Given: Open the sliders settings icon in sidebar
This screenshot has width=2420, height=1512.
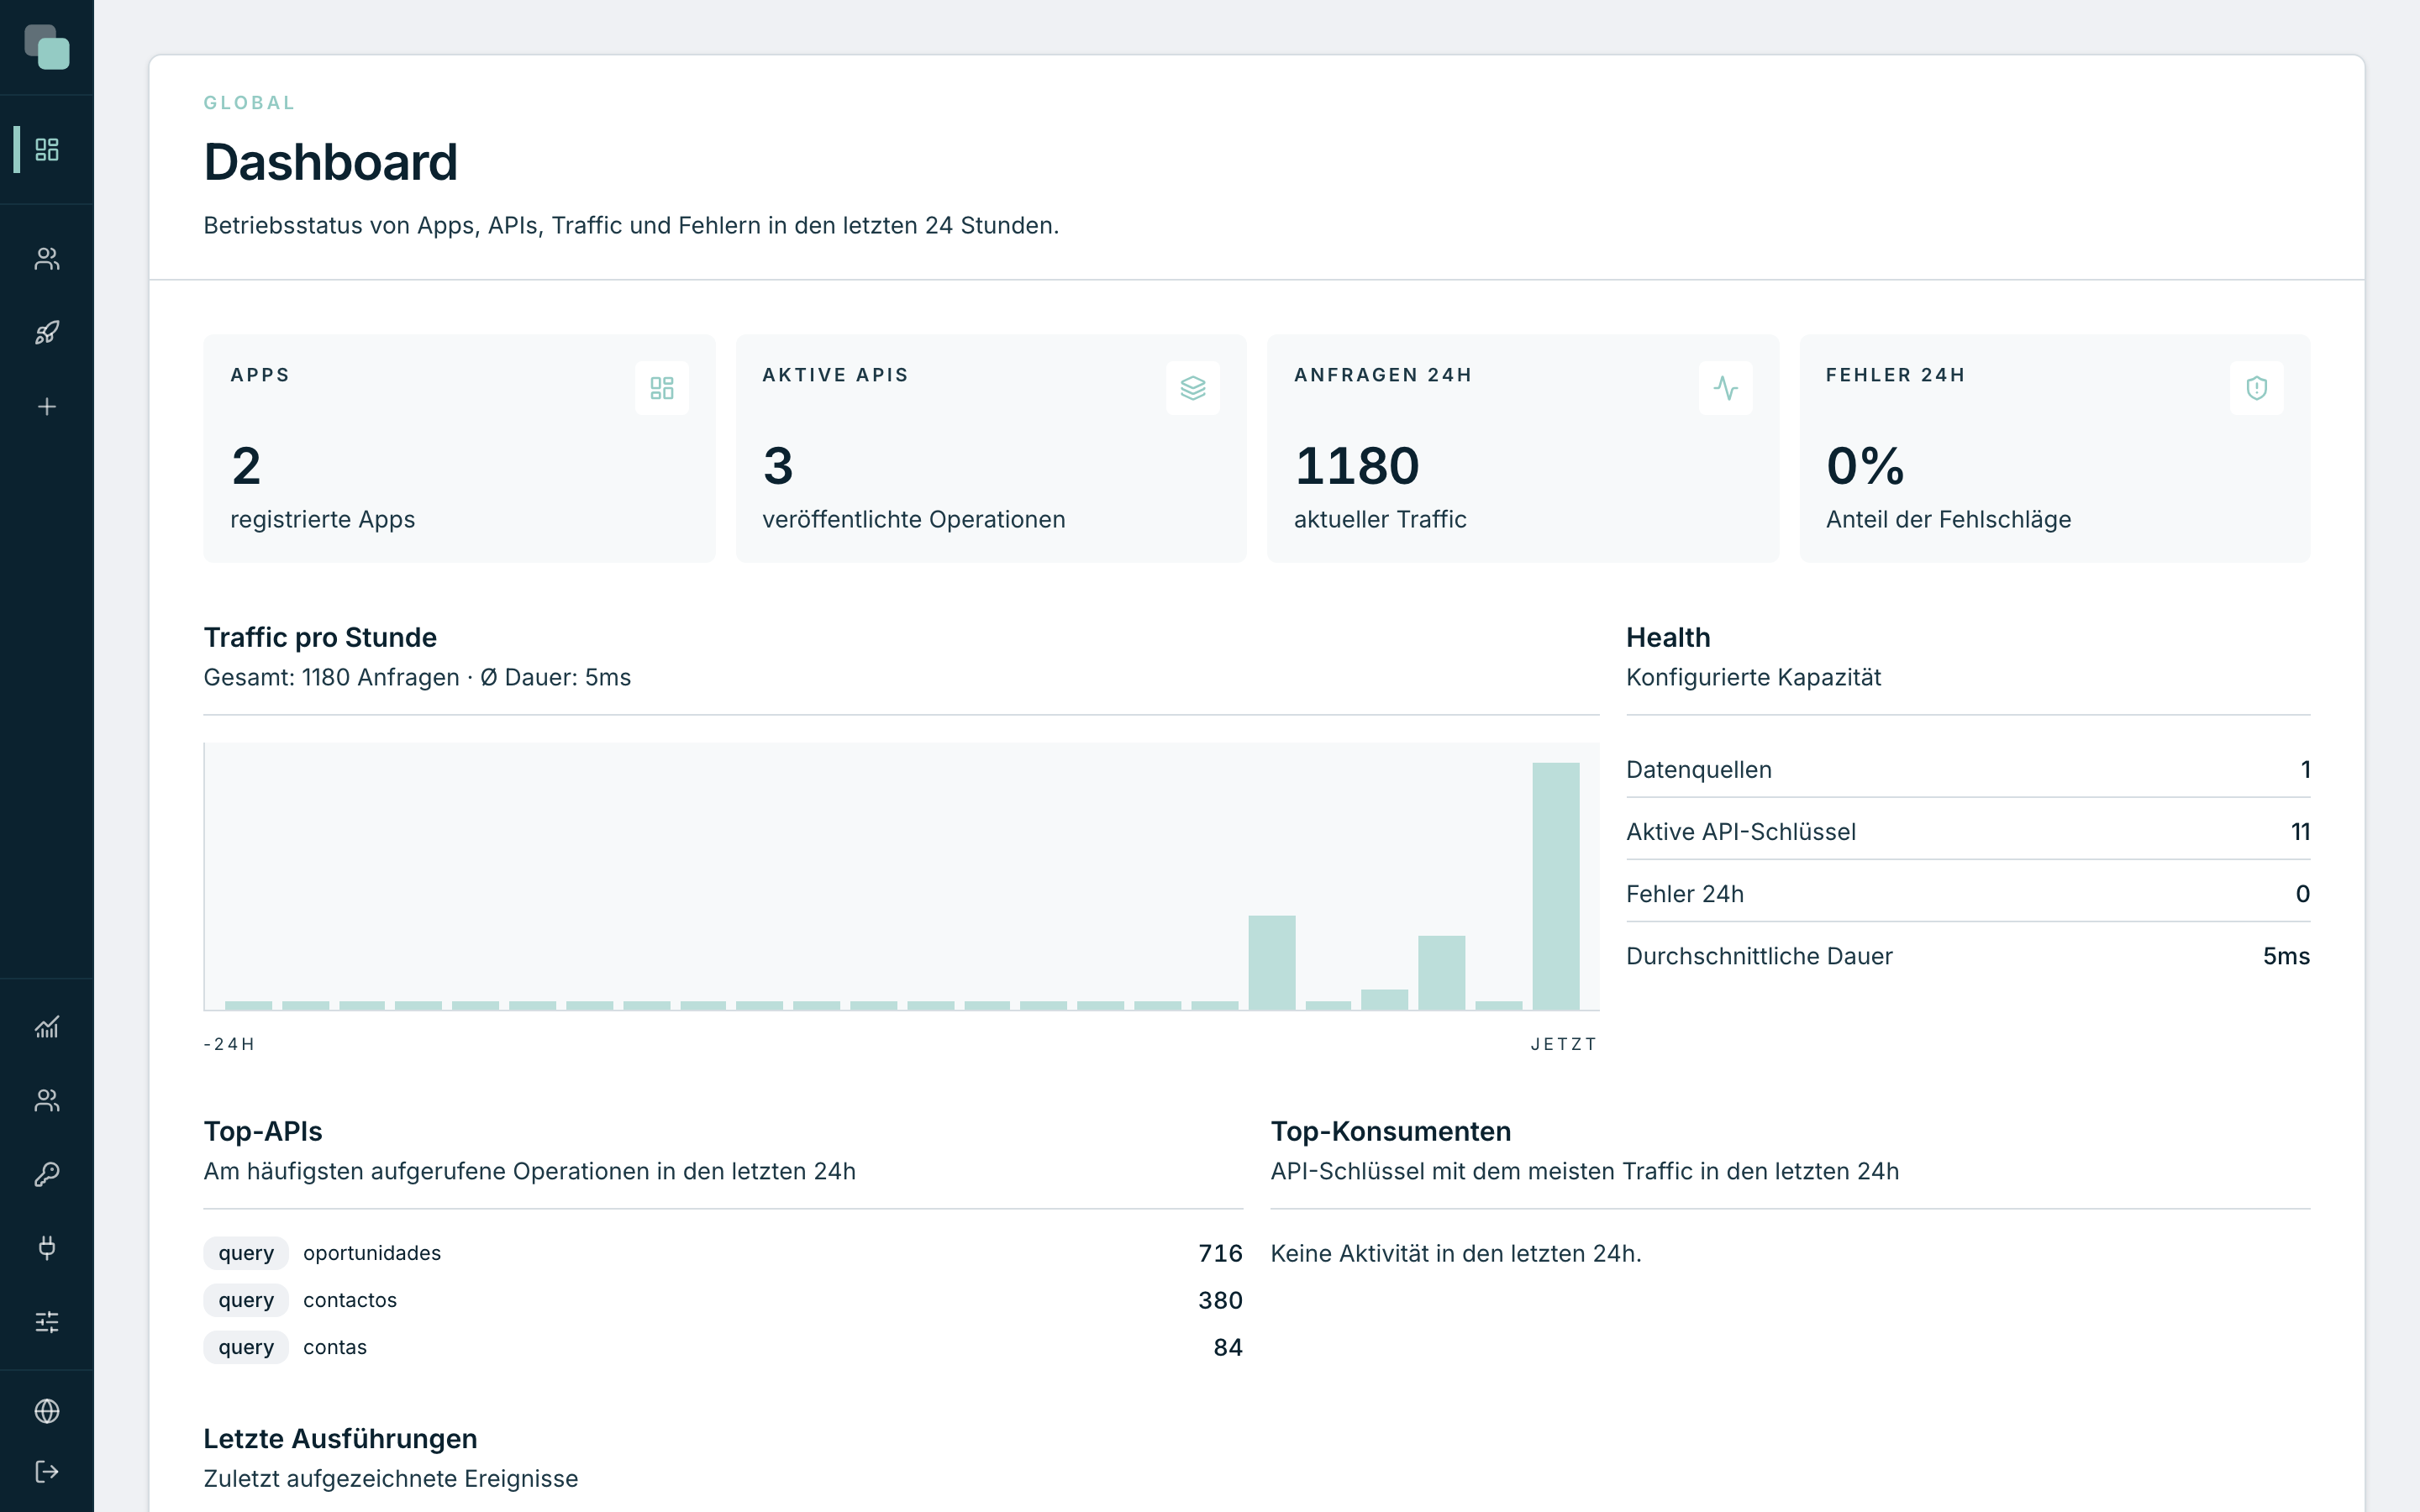Looking at the screenshot, I should [47, 1322].
